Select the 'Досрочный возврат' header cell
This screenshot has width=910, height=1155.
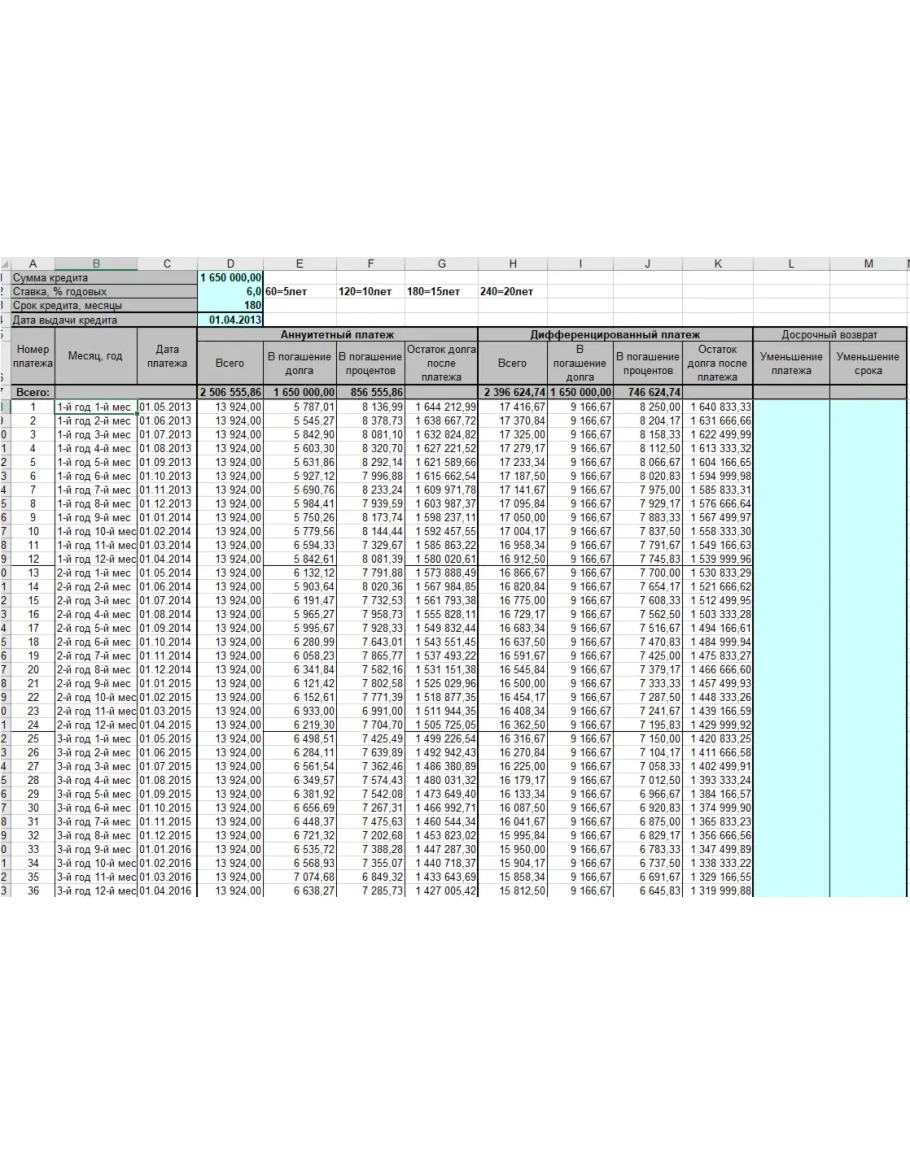click(830, 334)
